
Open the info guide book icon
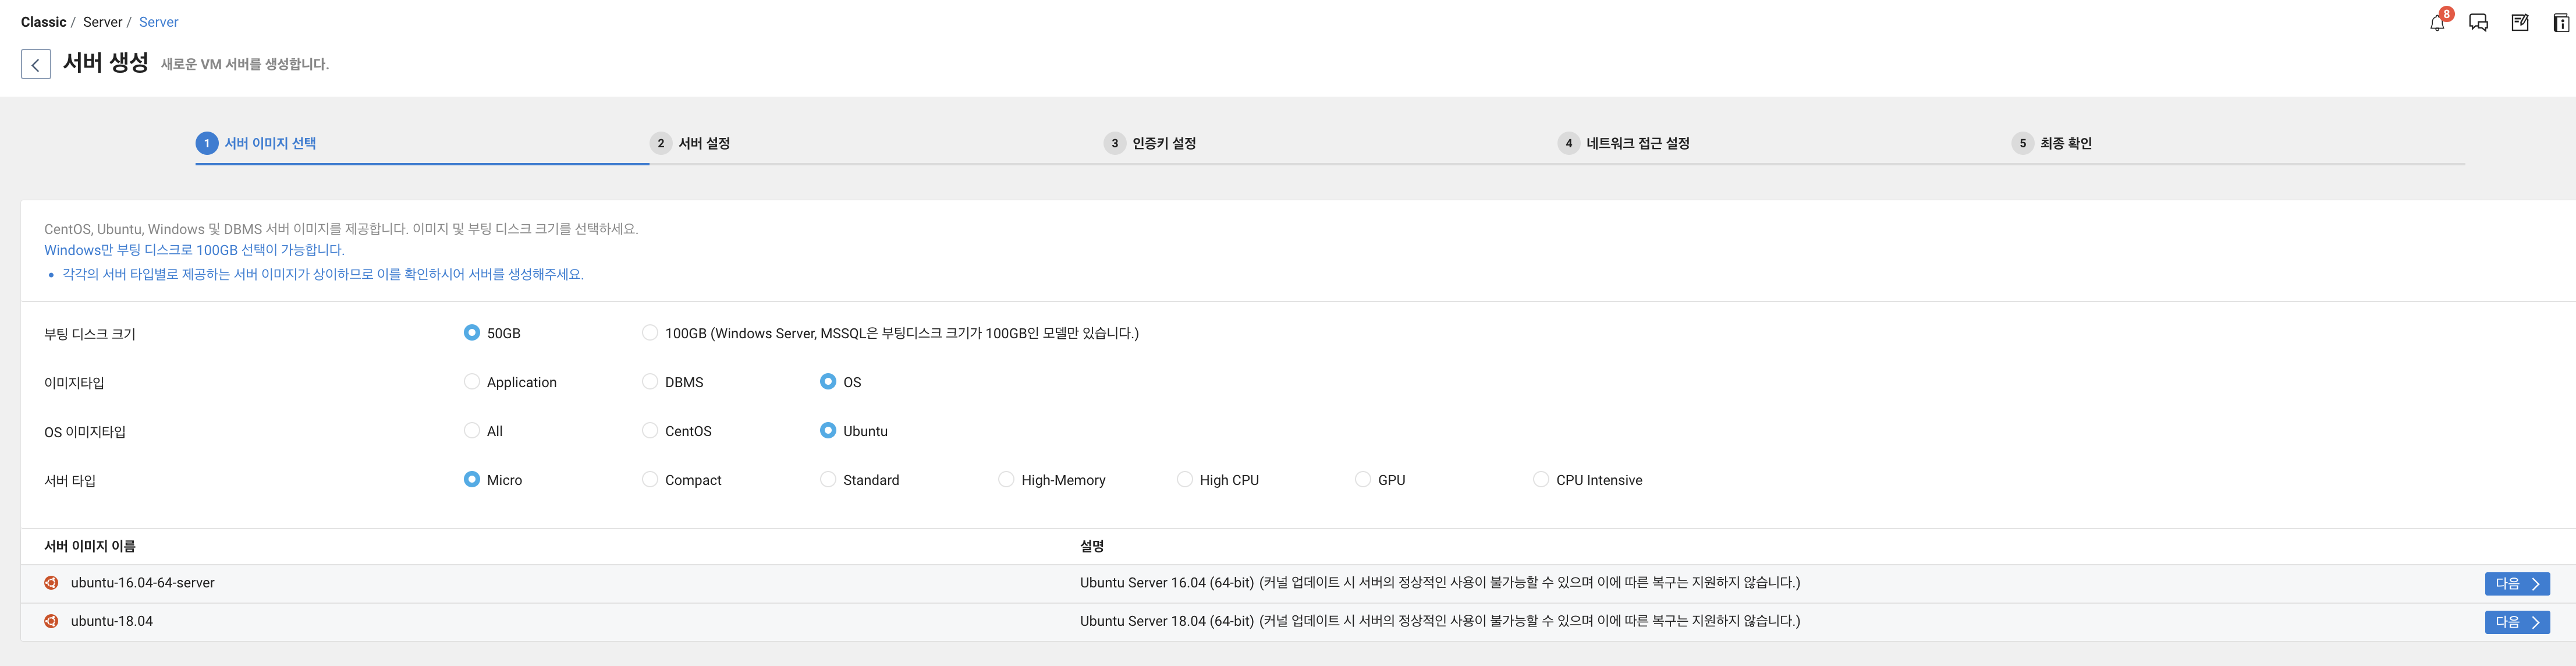(x=2561, y=23)
